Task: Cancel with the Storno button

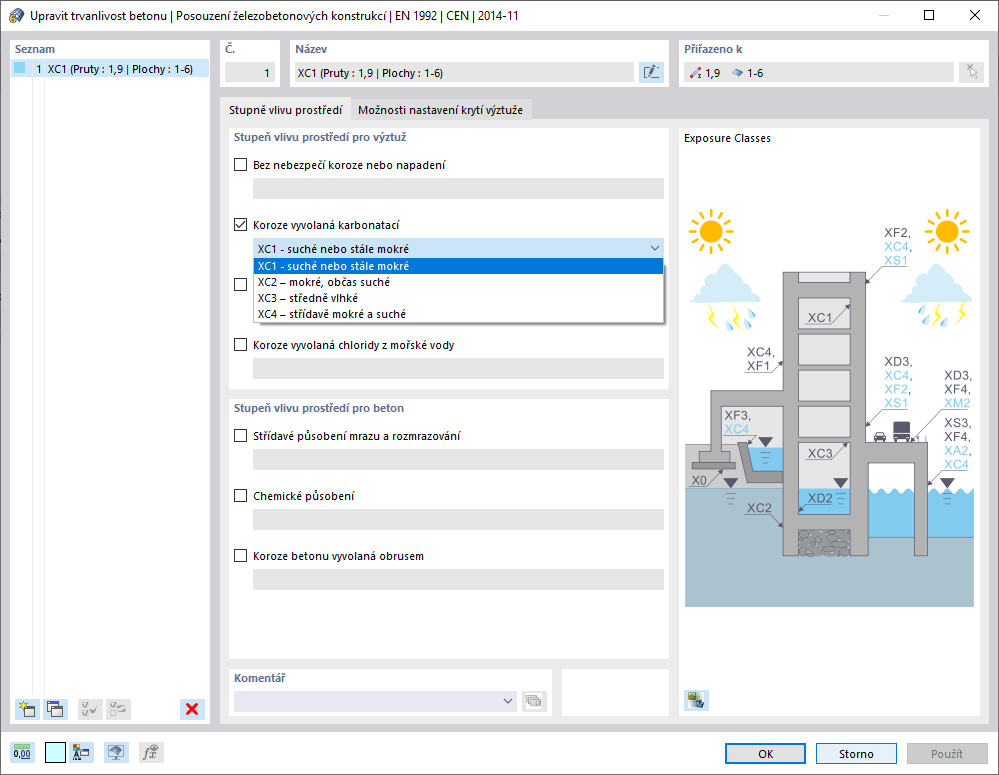Action: click(x=856, y=753)
